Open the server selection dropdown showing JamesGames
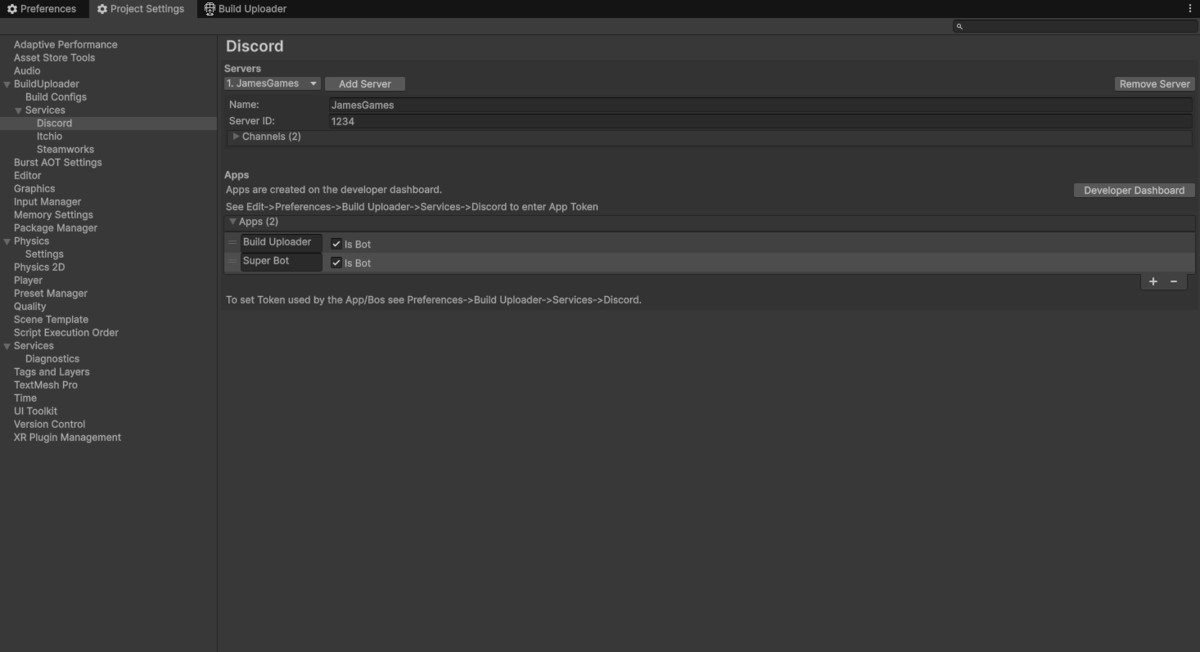This screenshot has height=652, width=1200. (x=272, y=83)
